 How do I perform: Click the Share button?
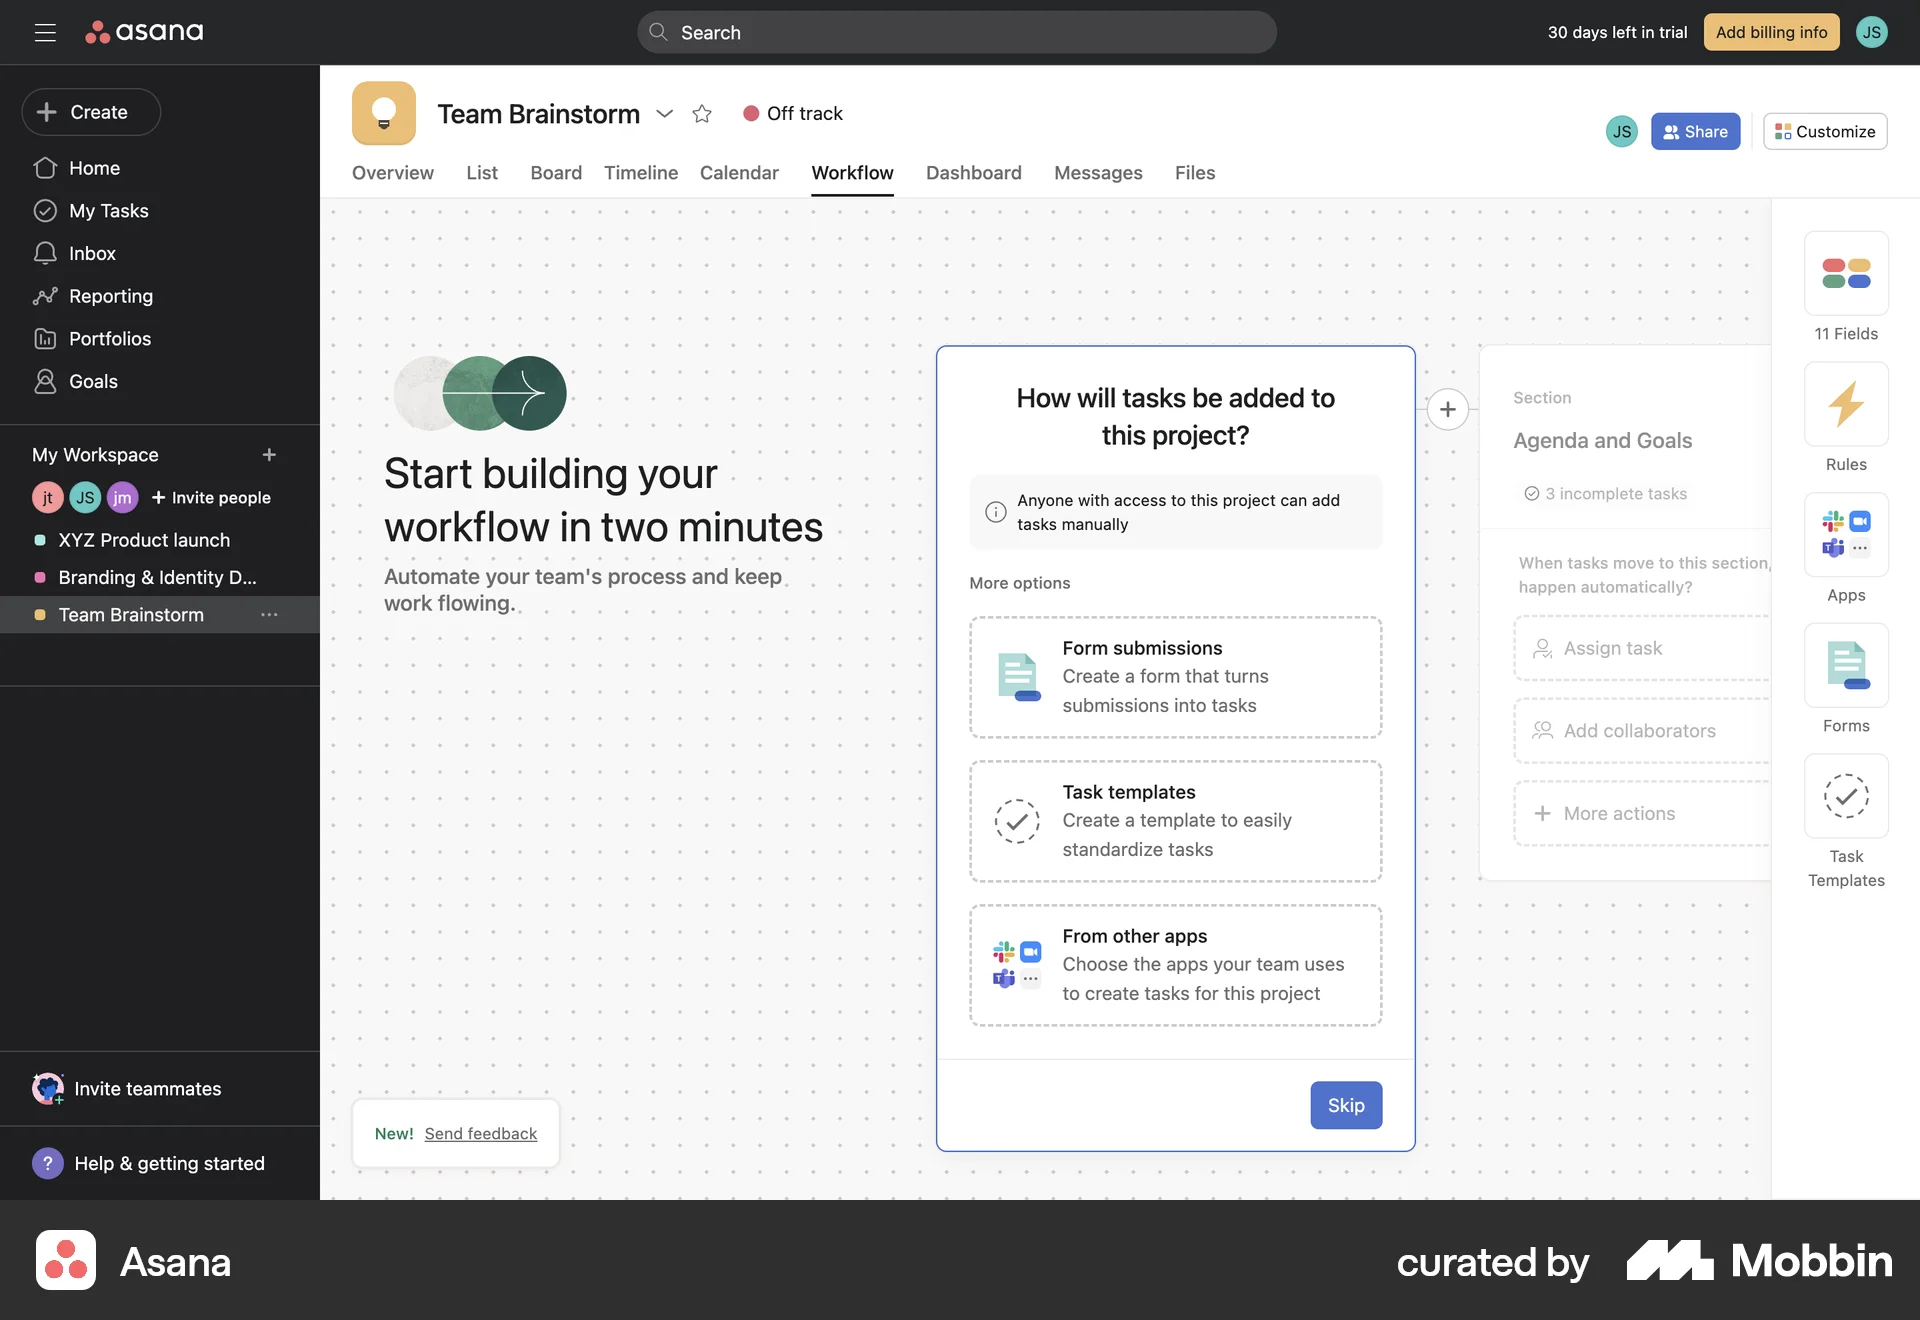[1695, 131]
